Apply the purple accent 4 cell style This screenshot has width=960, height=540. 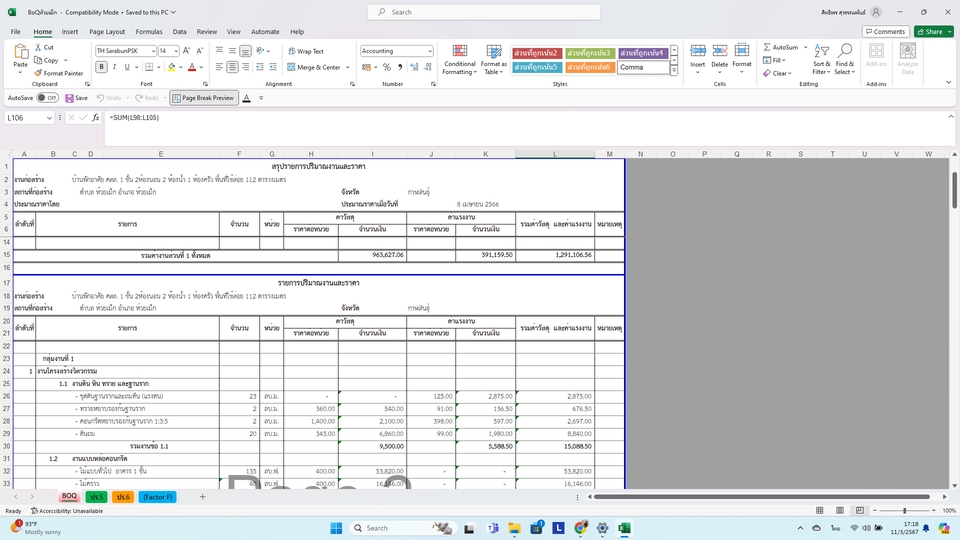[x=642, y=53]
